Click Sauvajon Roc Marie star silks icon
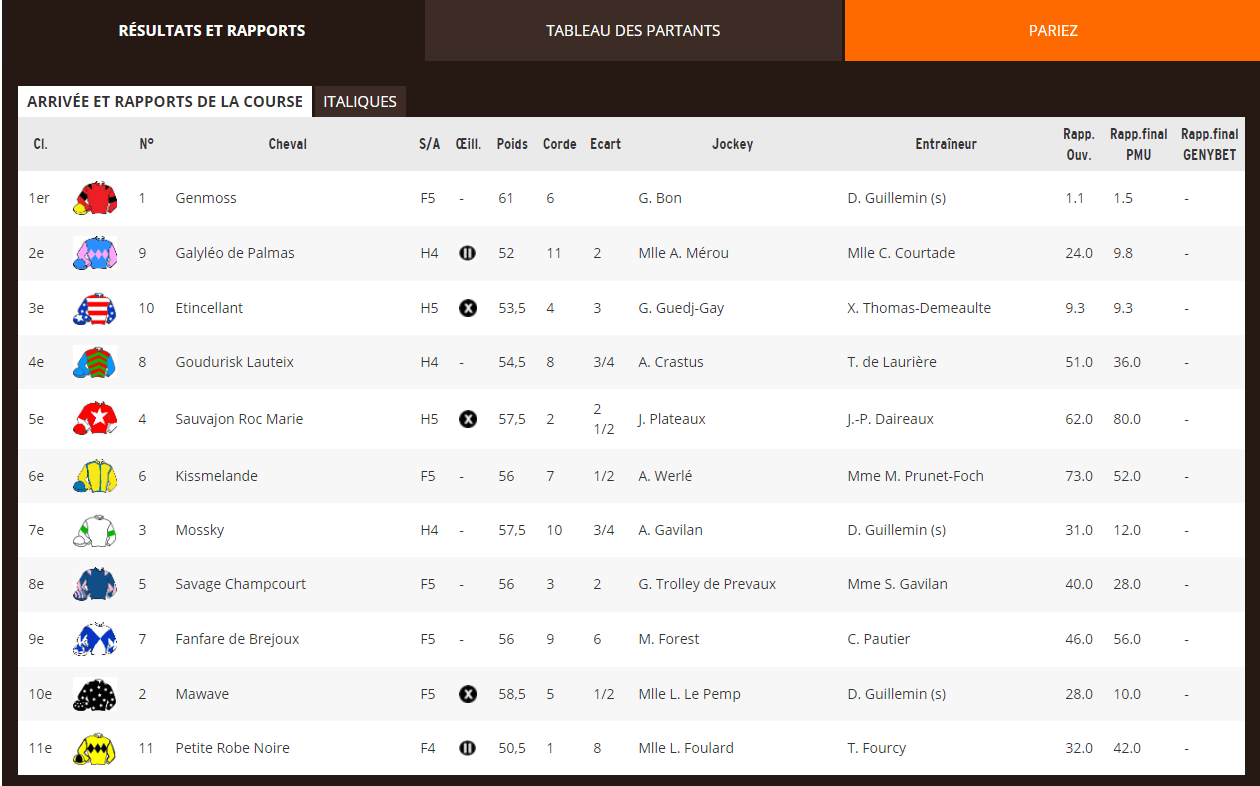Image resolution: width=1260 pixels, height=786 pixels. (x=95, y=419)
